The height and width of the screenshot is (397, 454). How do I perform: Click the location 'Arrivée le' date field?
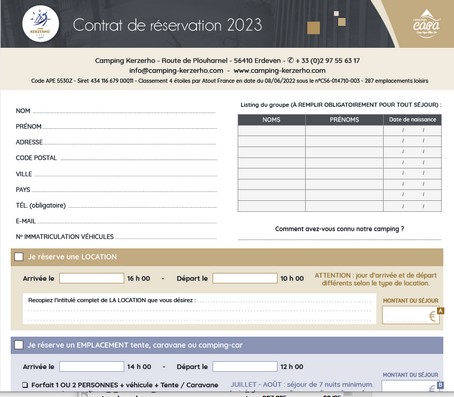point(92,278)
